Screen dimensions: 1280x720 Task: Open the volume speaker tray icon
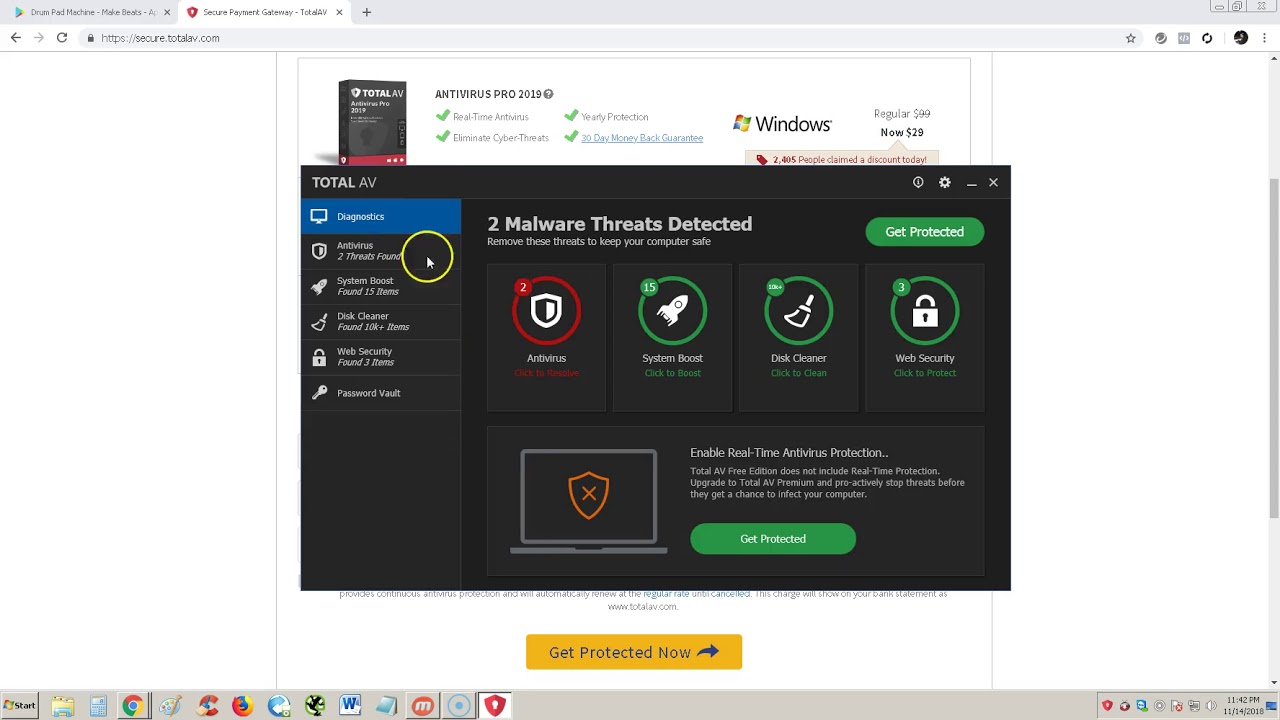pos(1211,706)
